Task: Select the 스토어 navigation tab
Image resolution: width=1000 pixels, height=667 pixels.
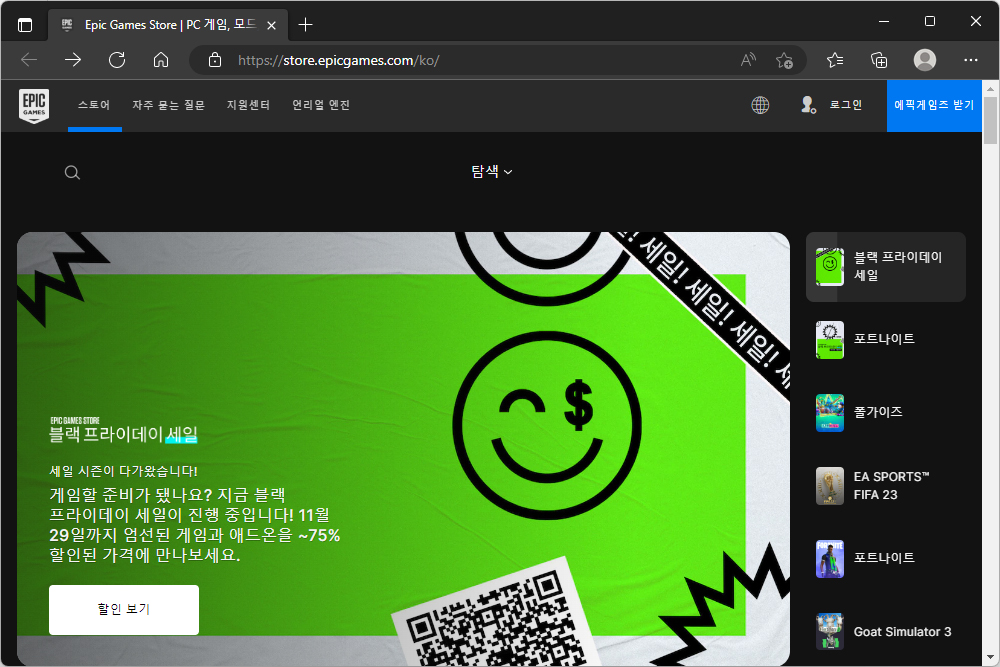Action: (94, 105)
